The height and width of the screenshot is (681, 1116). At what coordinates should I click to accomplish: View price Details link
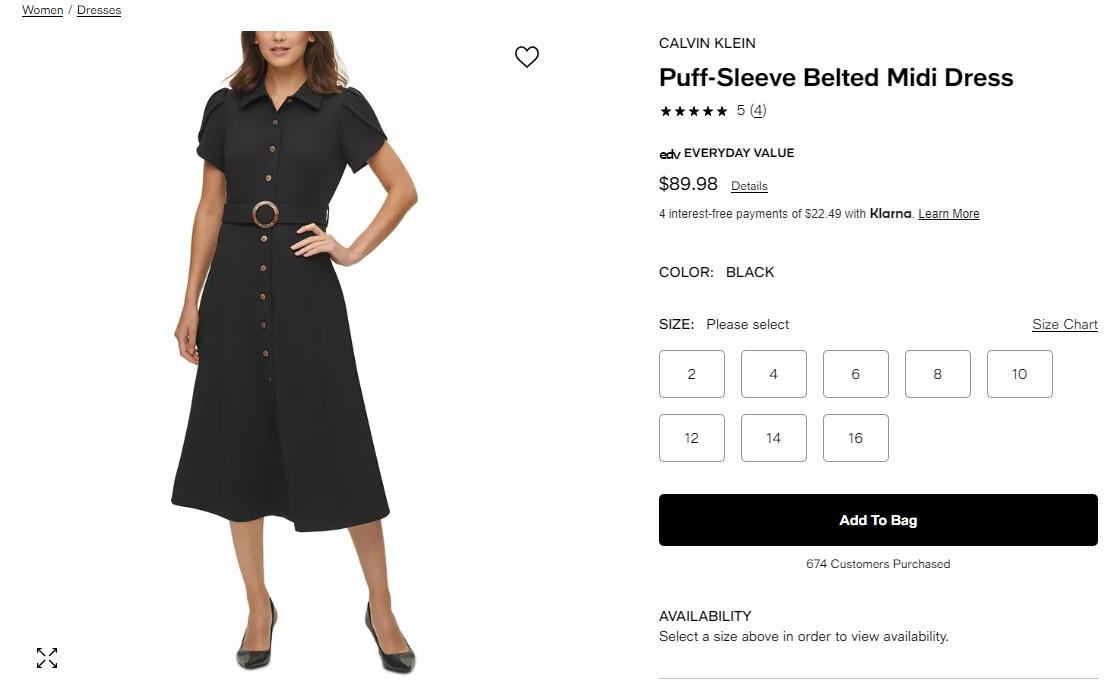pyautogui.click(x=749, y=186)
